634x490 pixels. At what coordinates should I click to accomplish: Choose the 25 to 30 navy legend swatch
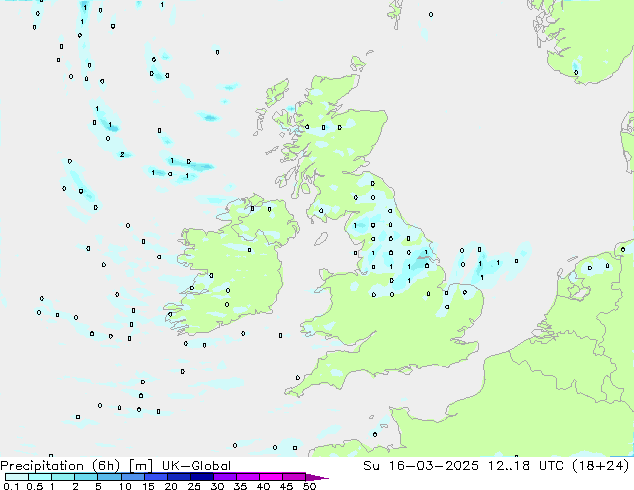[202, 477]
